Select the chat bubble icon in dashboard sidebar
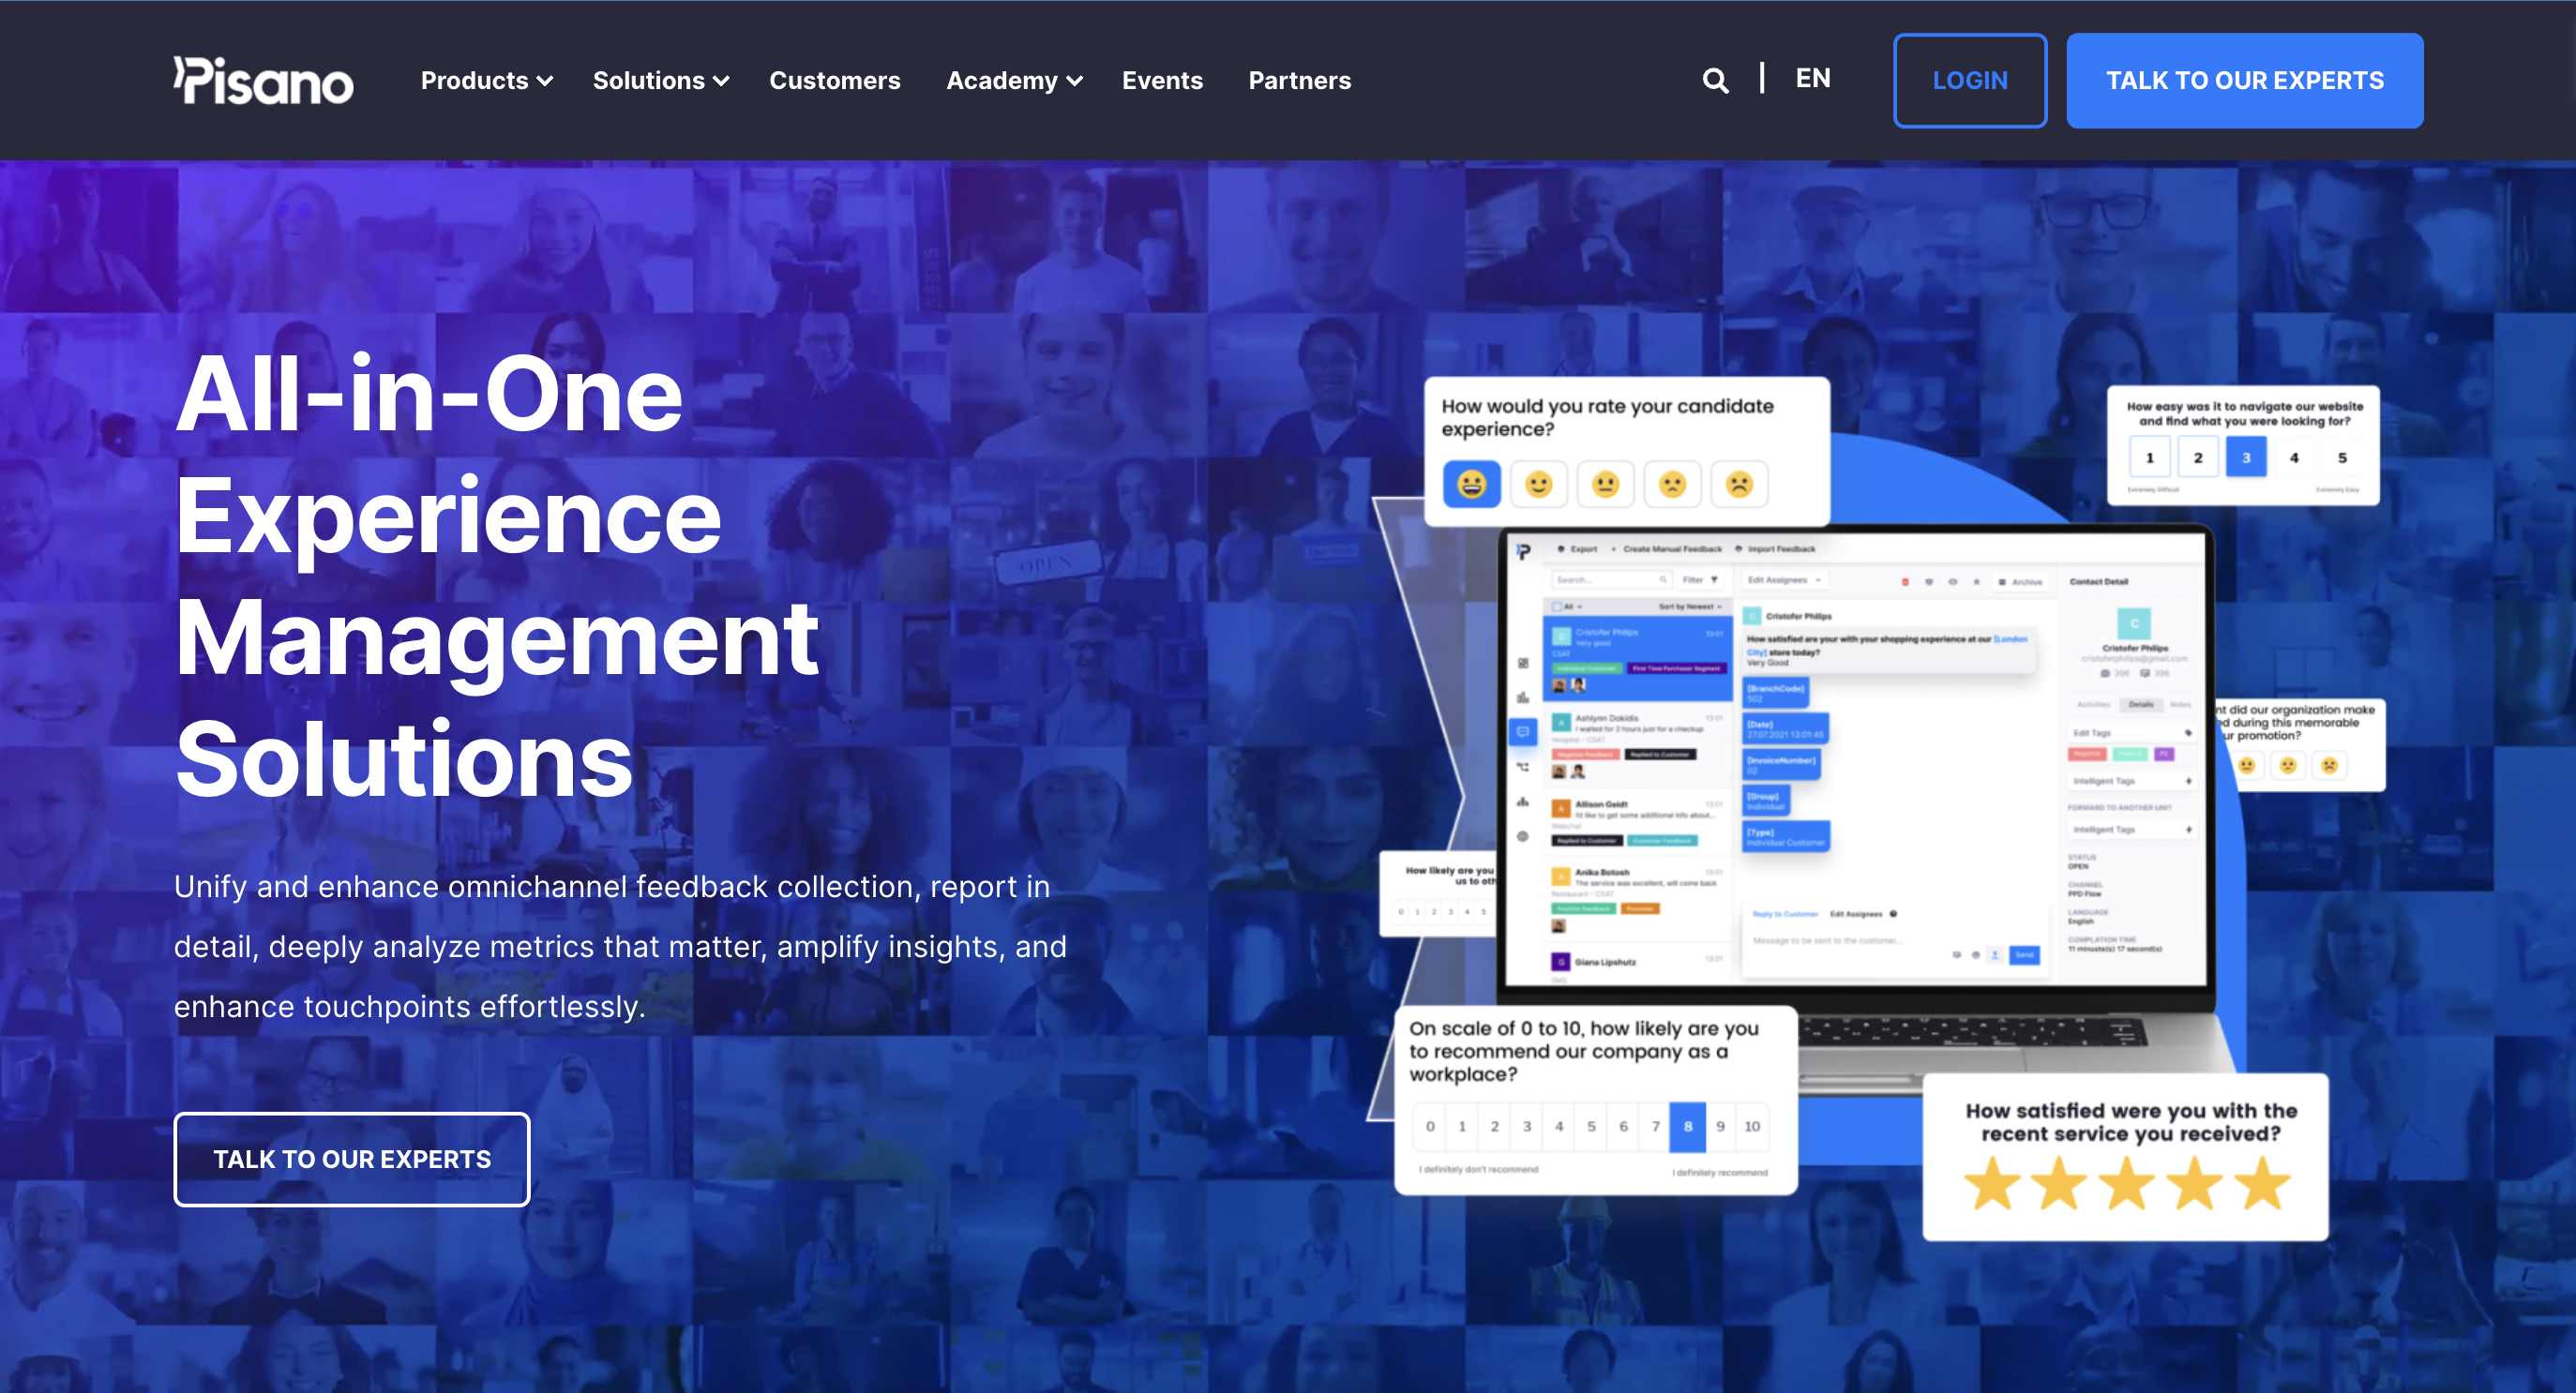This screenshot has height=1393, width=2576. coord(1524,733)
